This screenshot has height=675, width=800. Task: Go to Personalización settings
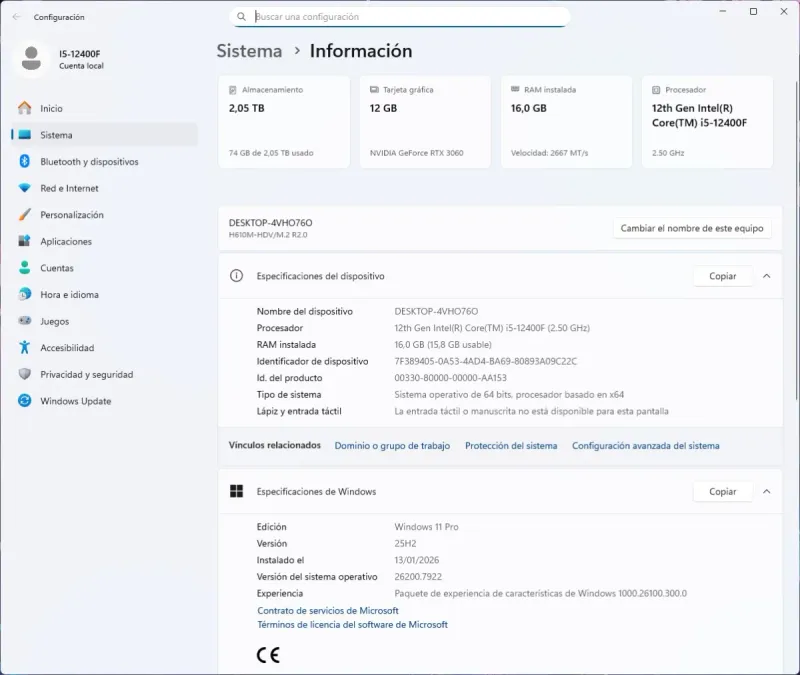pos(104,214)
